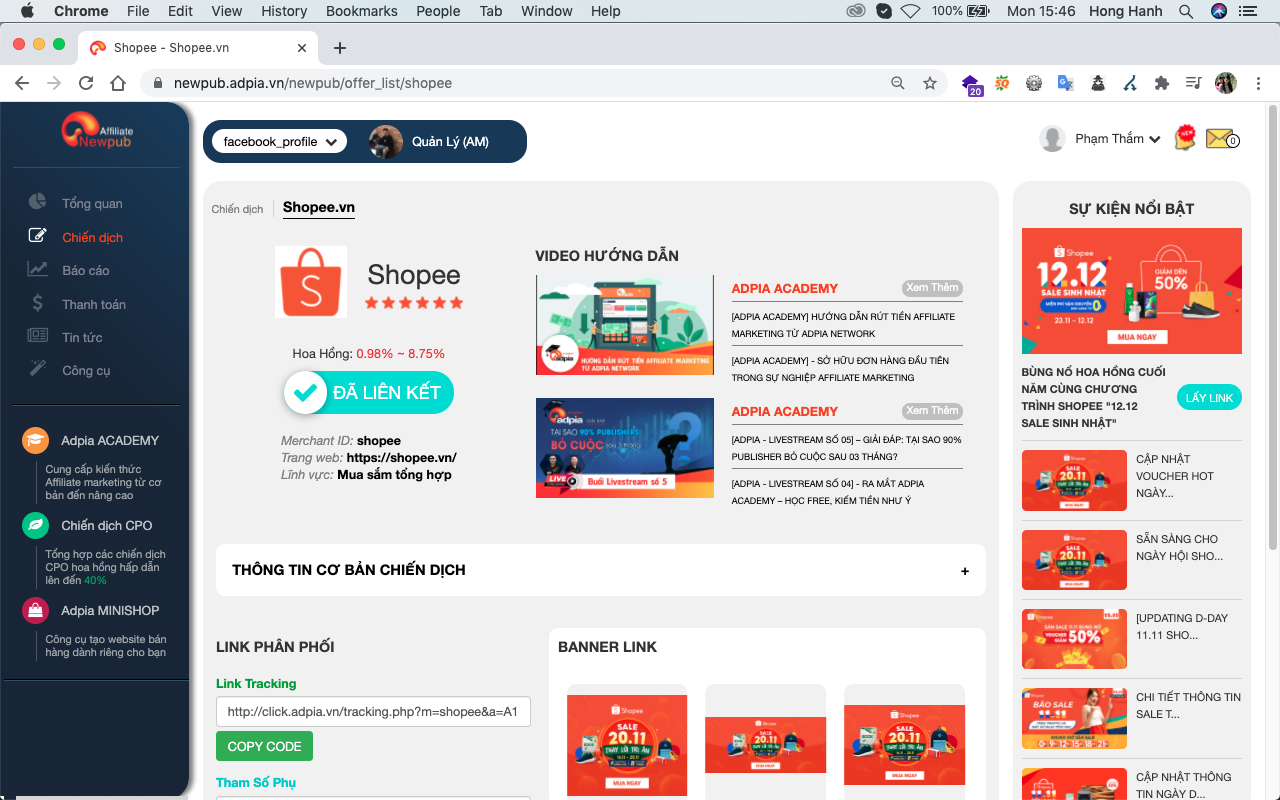1280x800 pixels.
Task: Click Chiến dịch CPO leaf icon
Action: click(36, 525)
